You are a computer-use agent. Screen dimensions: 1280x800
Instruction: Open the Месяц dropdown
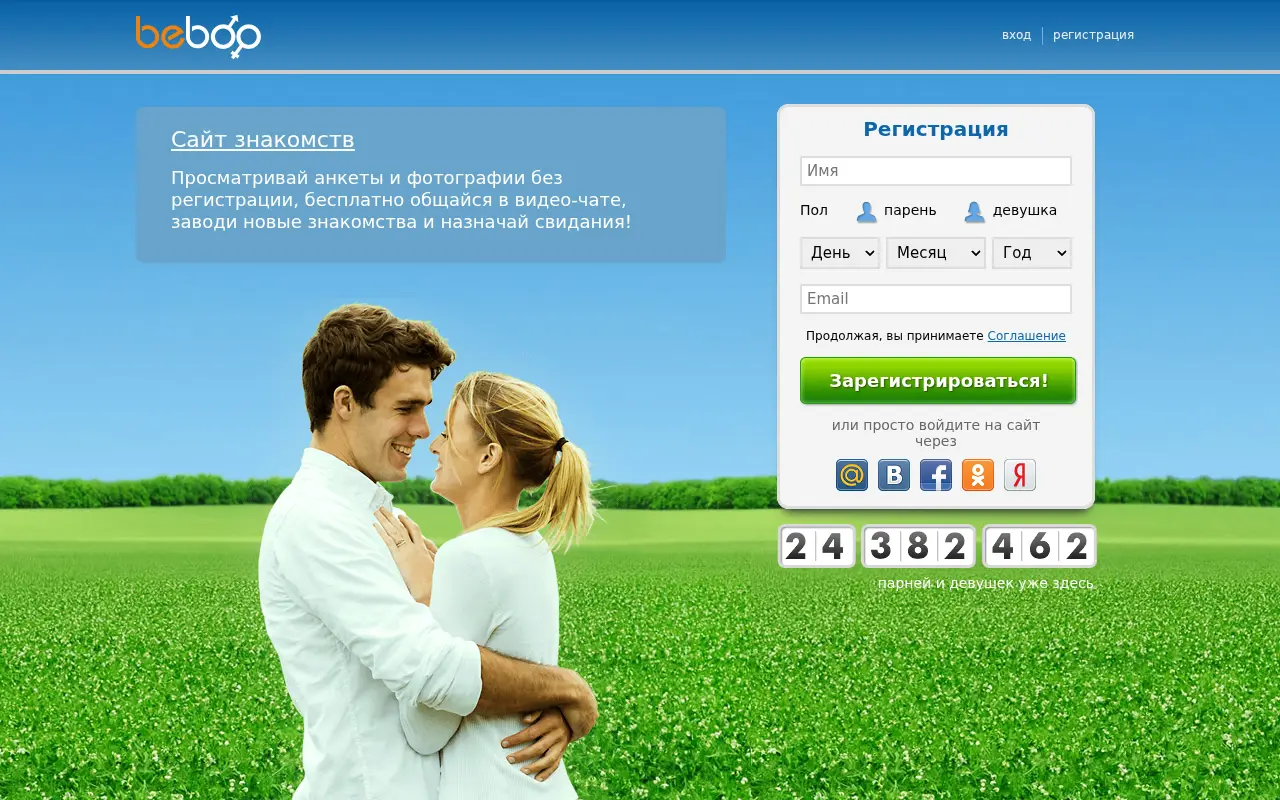pyautogui.click(x=936, y=253)
